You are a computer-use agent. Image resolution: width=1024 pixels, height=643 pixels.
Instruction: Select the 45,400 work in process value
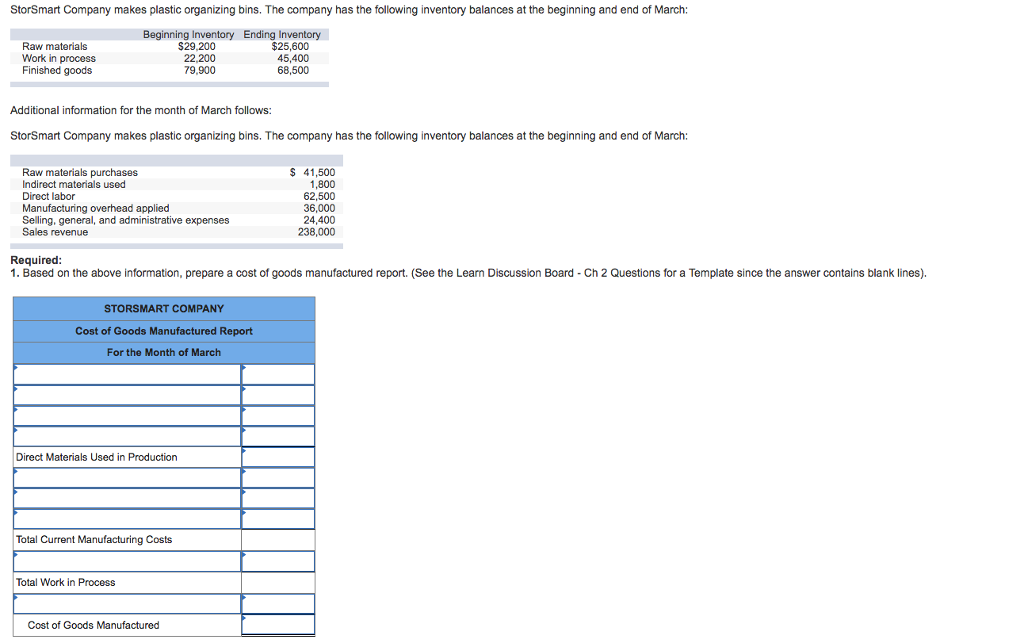(x=293, y=58)
